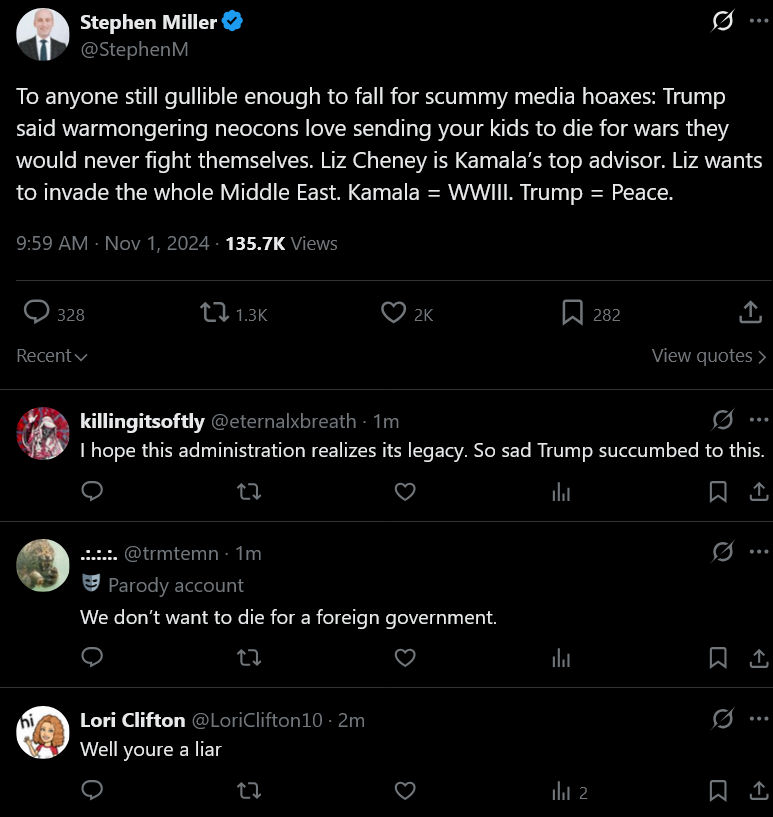Repost the @trmtemn reply
This screenshot has width=773, height=817.
(x=249, y=658)
